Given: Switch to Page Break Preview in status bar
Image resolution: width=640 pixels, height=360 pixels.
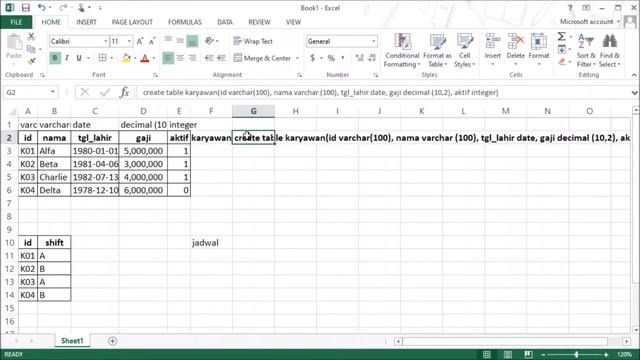Looking at the screenshot, I should 528,354.
